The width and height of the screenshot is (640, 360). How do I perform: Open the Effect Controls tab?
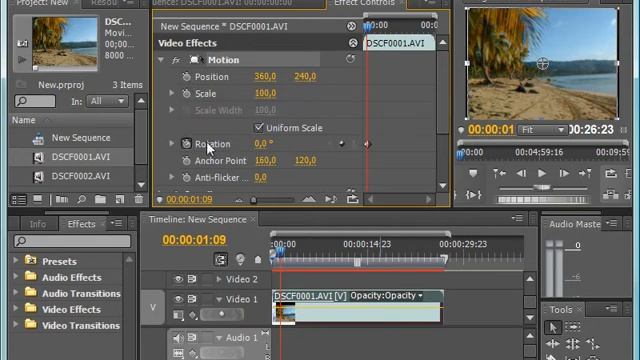[364, 3]
